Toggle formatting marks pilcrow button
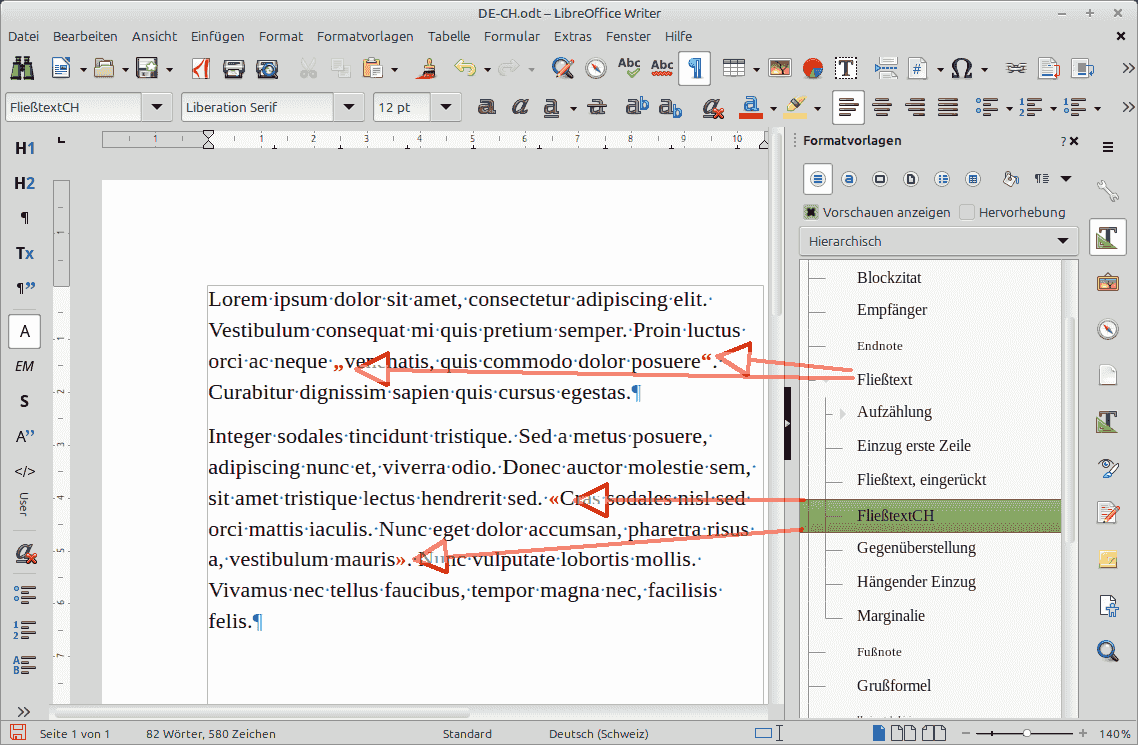Image resolution: width=1138 pixels, height=745 pixels. coord(695,69)
